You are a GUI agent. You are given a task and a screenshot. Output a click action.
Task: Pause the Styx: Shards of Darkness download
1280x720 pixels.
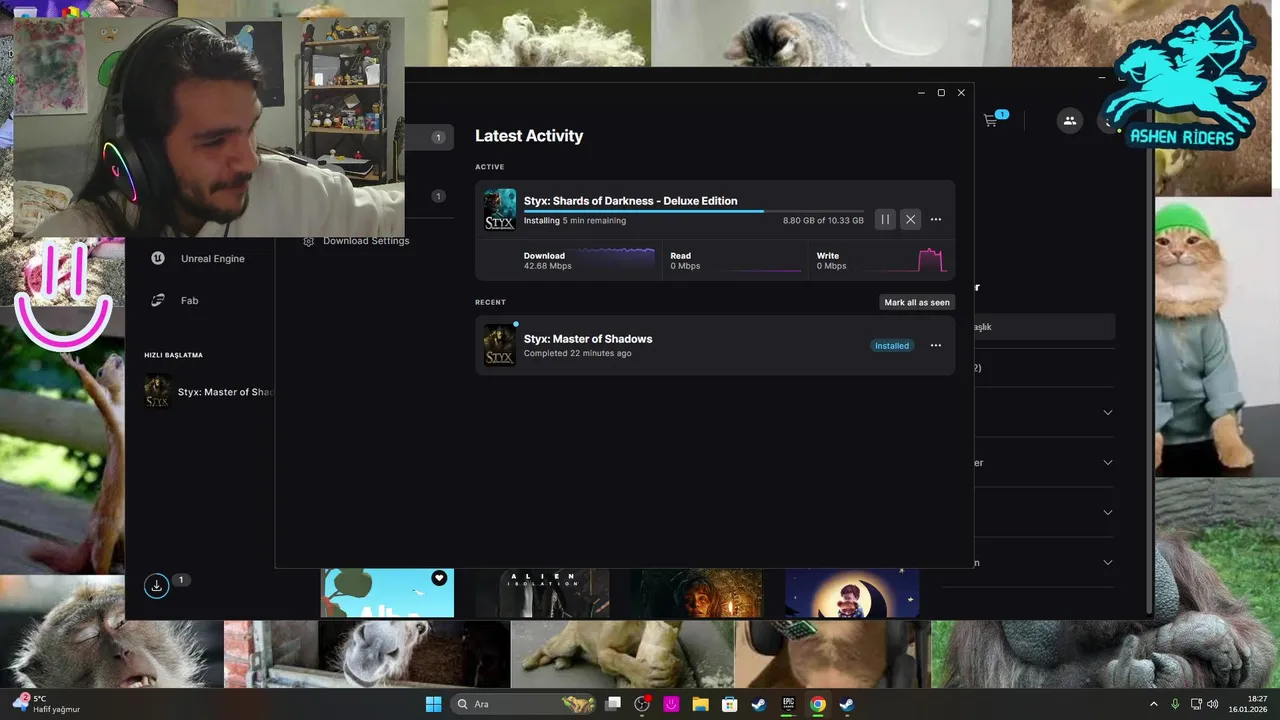coord(885,219)
